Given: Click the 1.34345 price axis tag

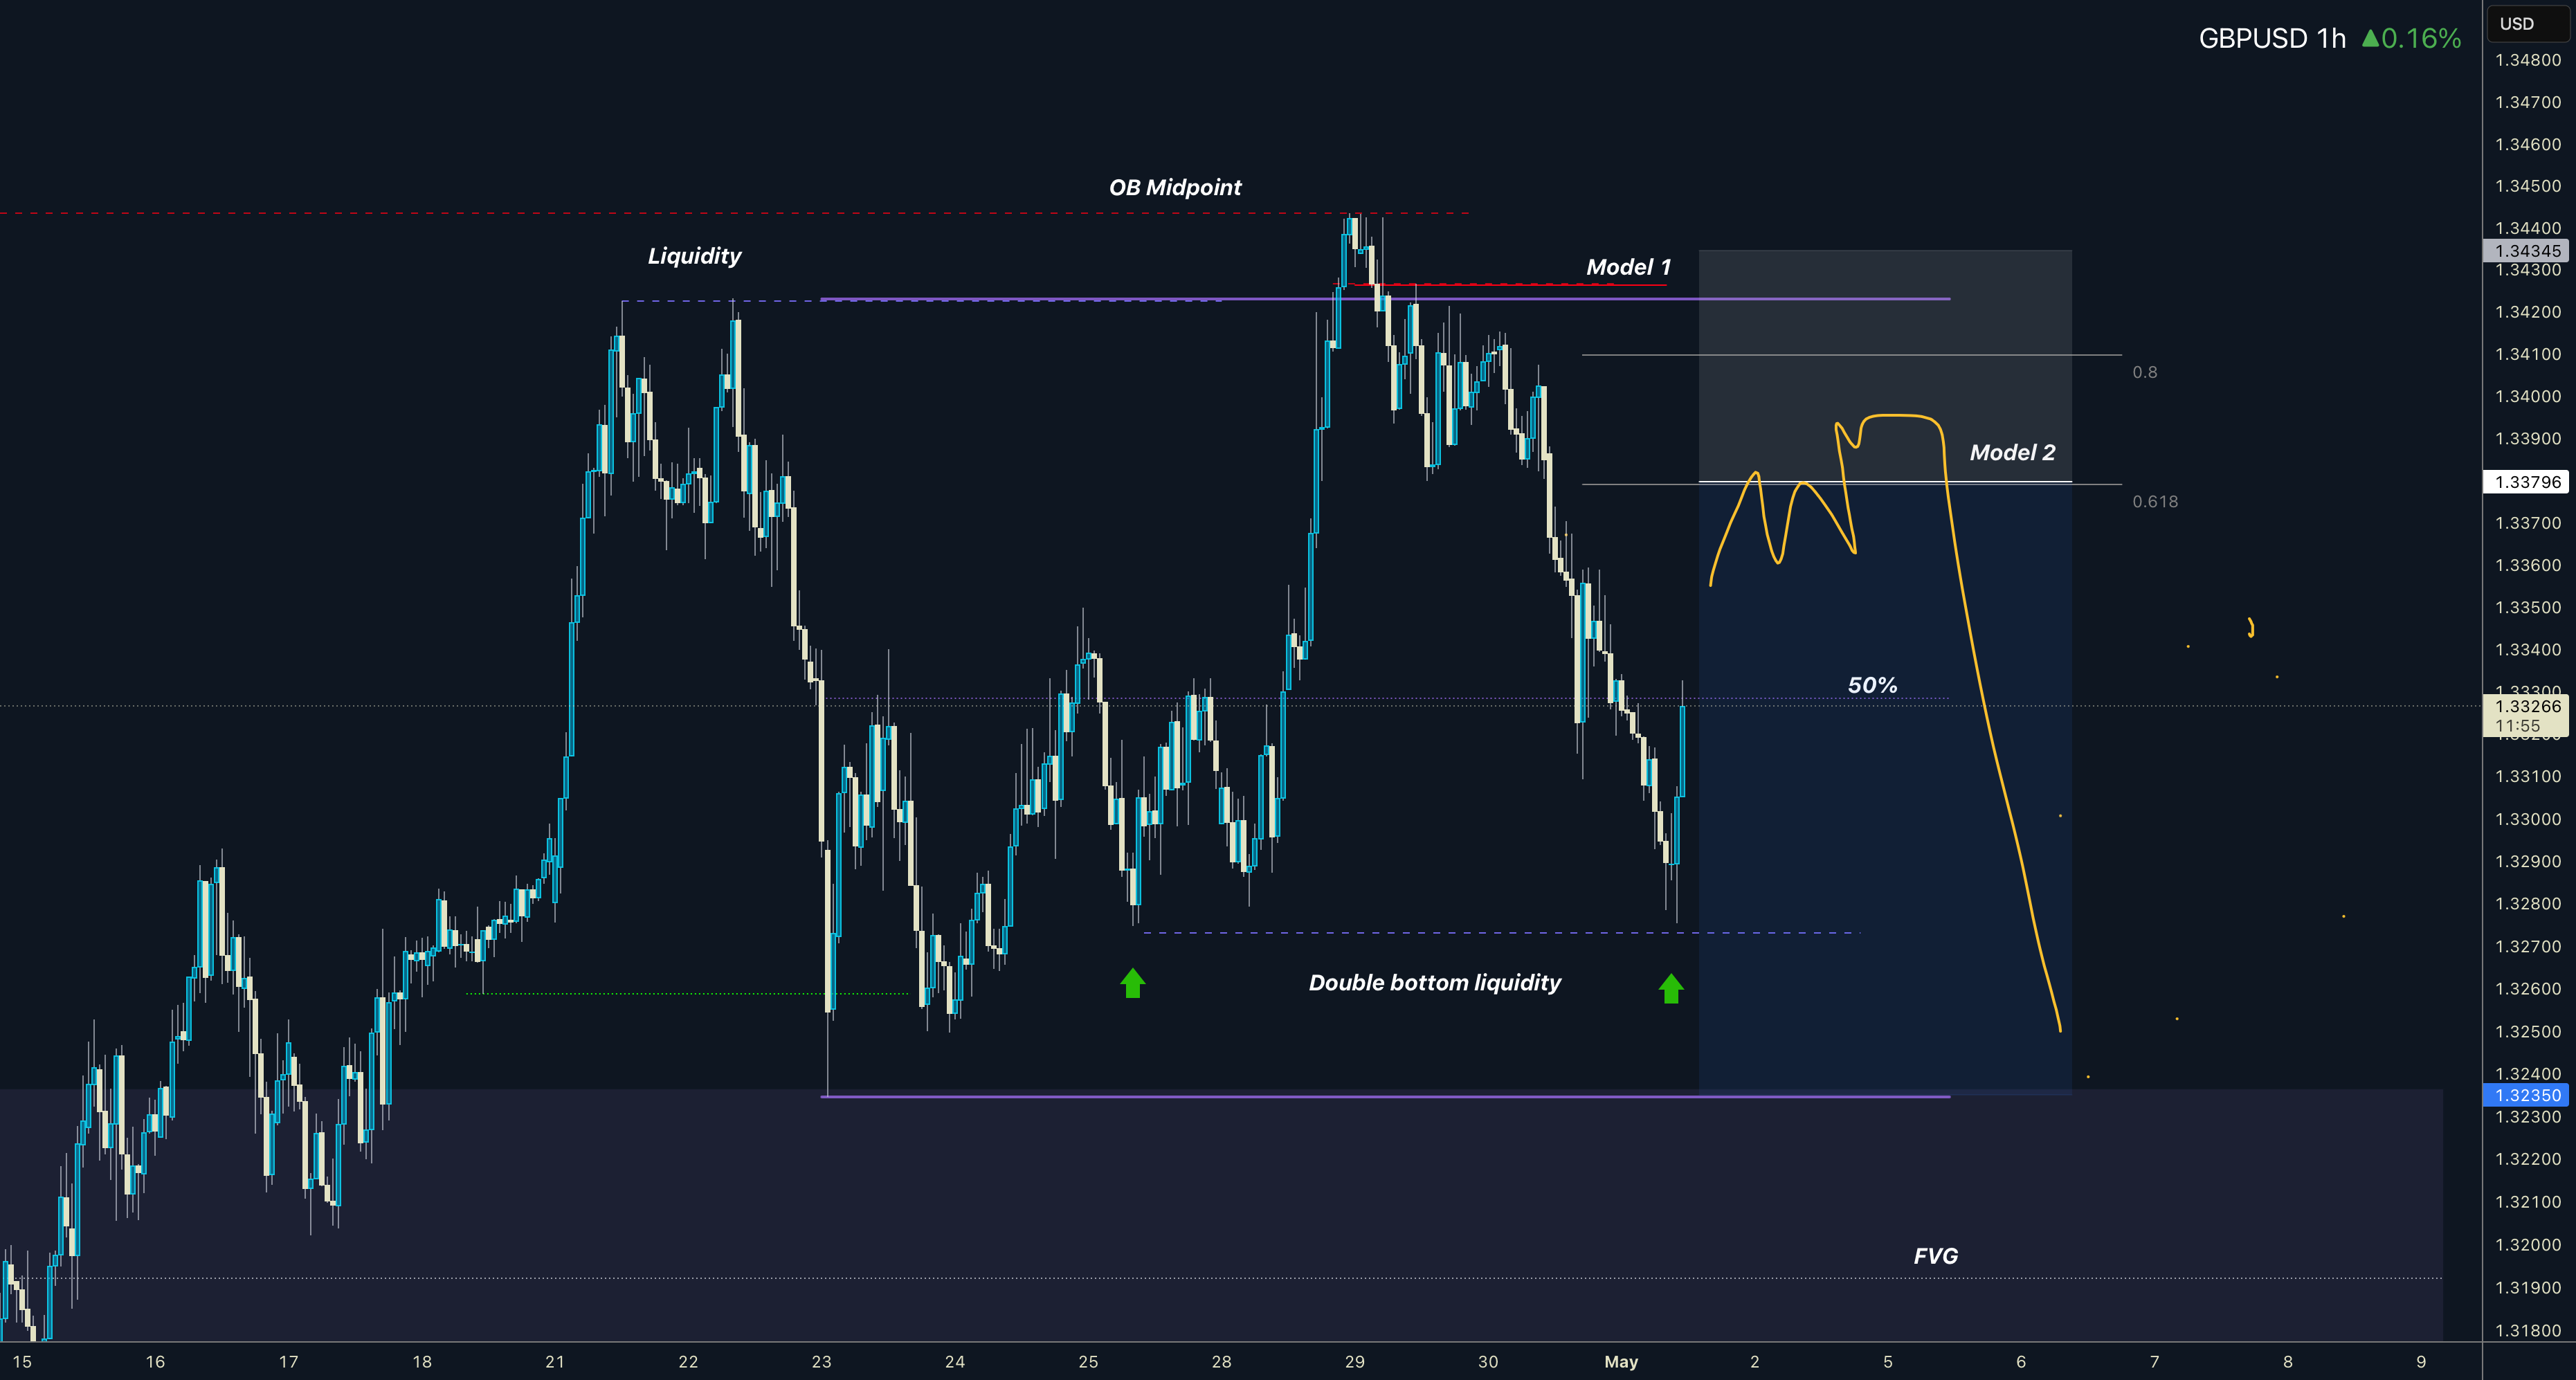Looking at the screenshot, I should (x=2527, y=251).
